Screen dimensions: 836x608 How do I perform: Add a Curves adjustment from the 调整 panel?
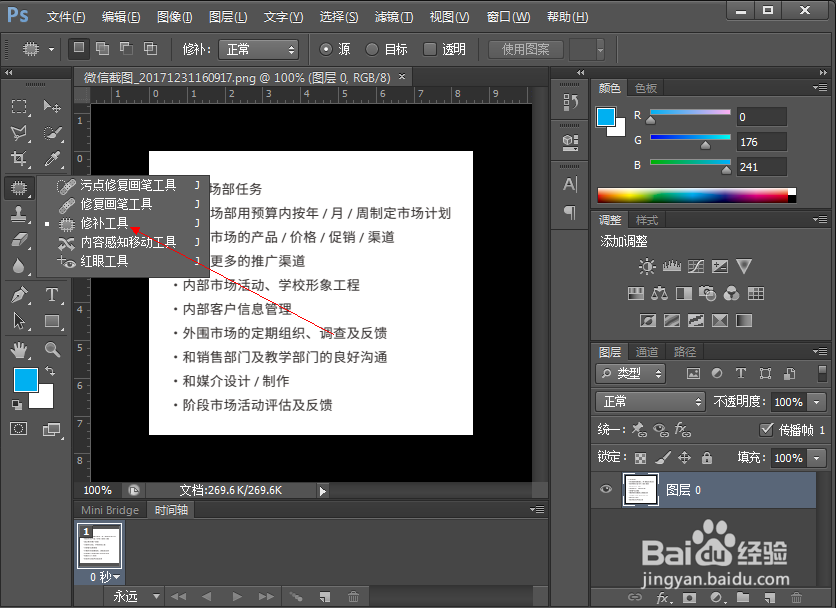point(694,266)
